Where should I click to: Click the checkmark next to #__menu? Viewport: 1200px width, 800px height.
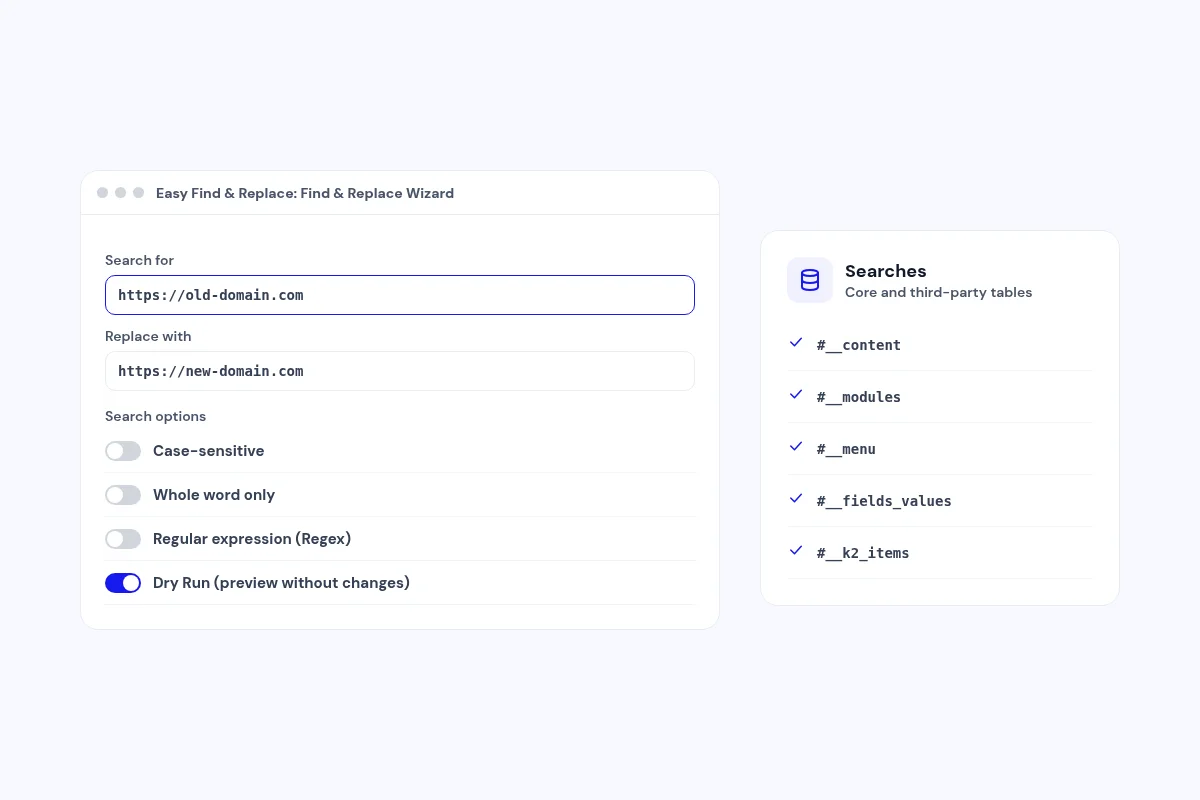[x=796, y=446]
